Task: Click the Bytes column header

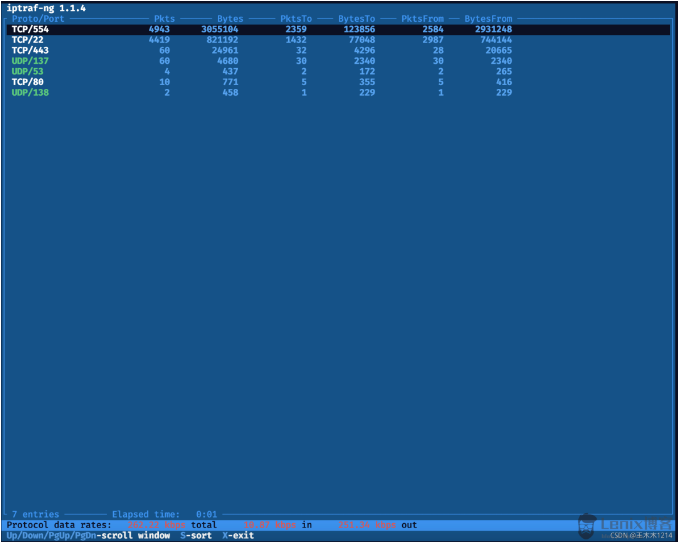Action: [230, 19]
